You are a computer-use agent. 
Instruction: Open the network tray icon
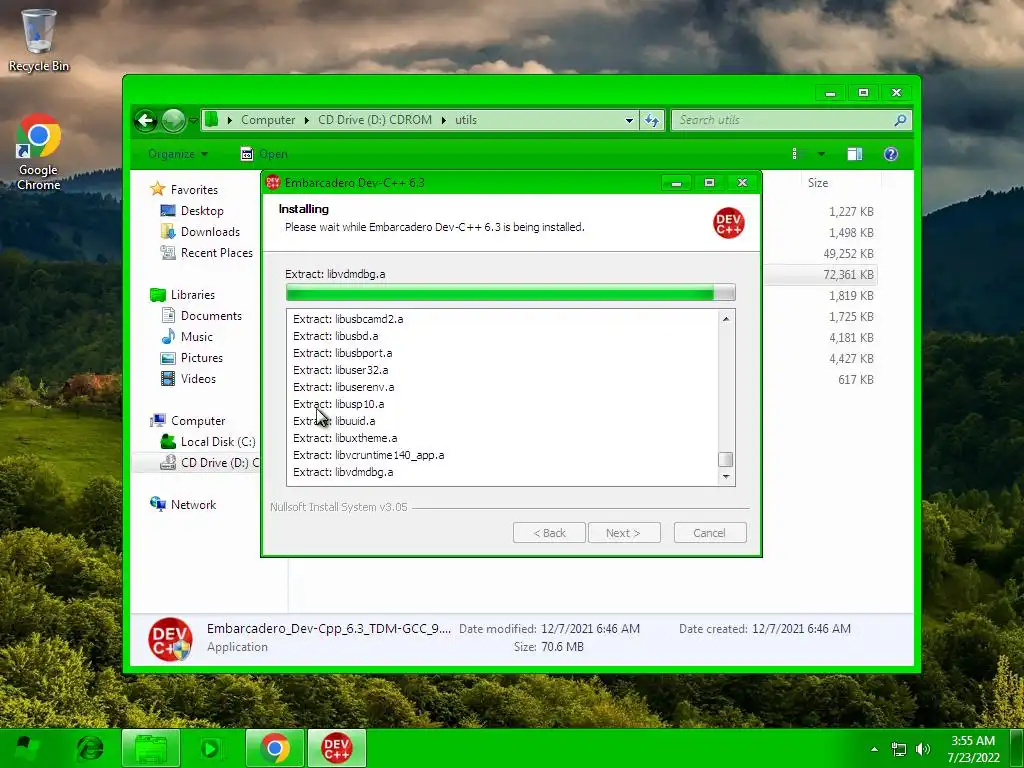[x=899, y=749]
